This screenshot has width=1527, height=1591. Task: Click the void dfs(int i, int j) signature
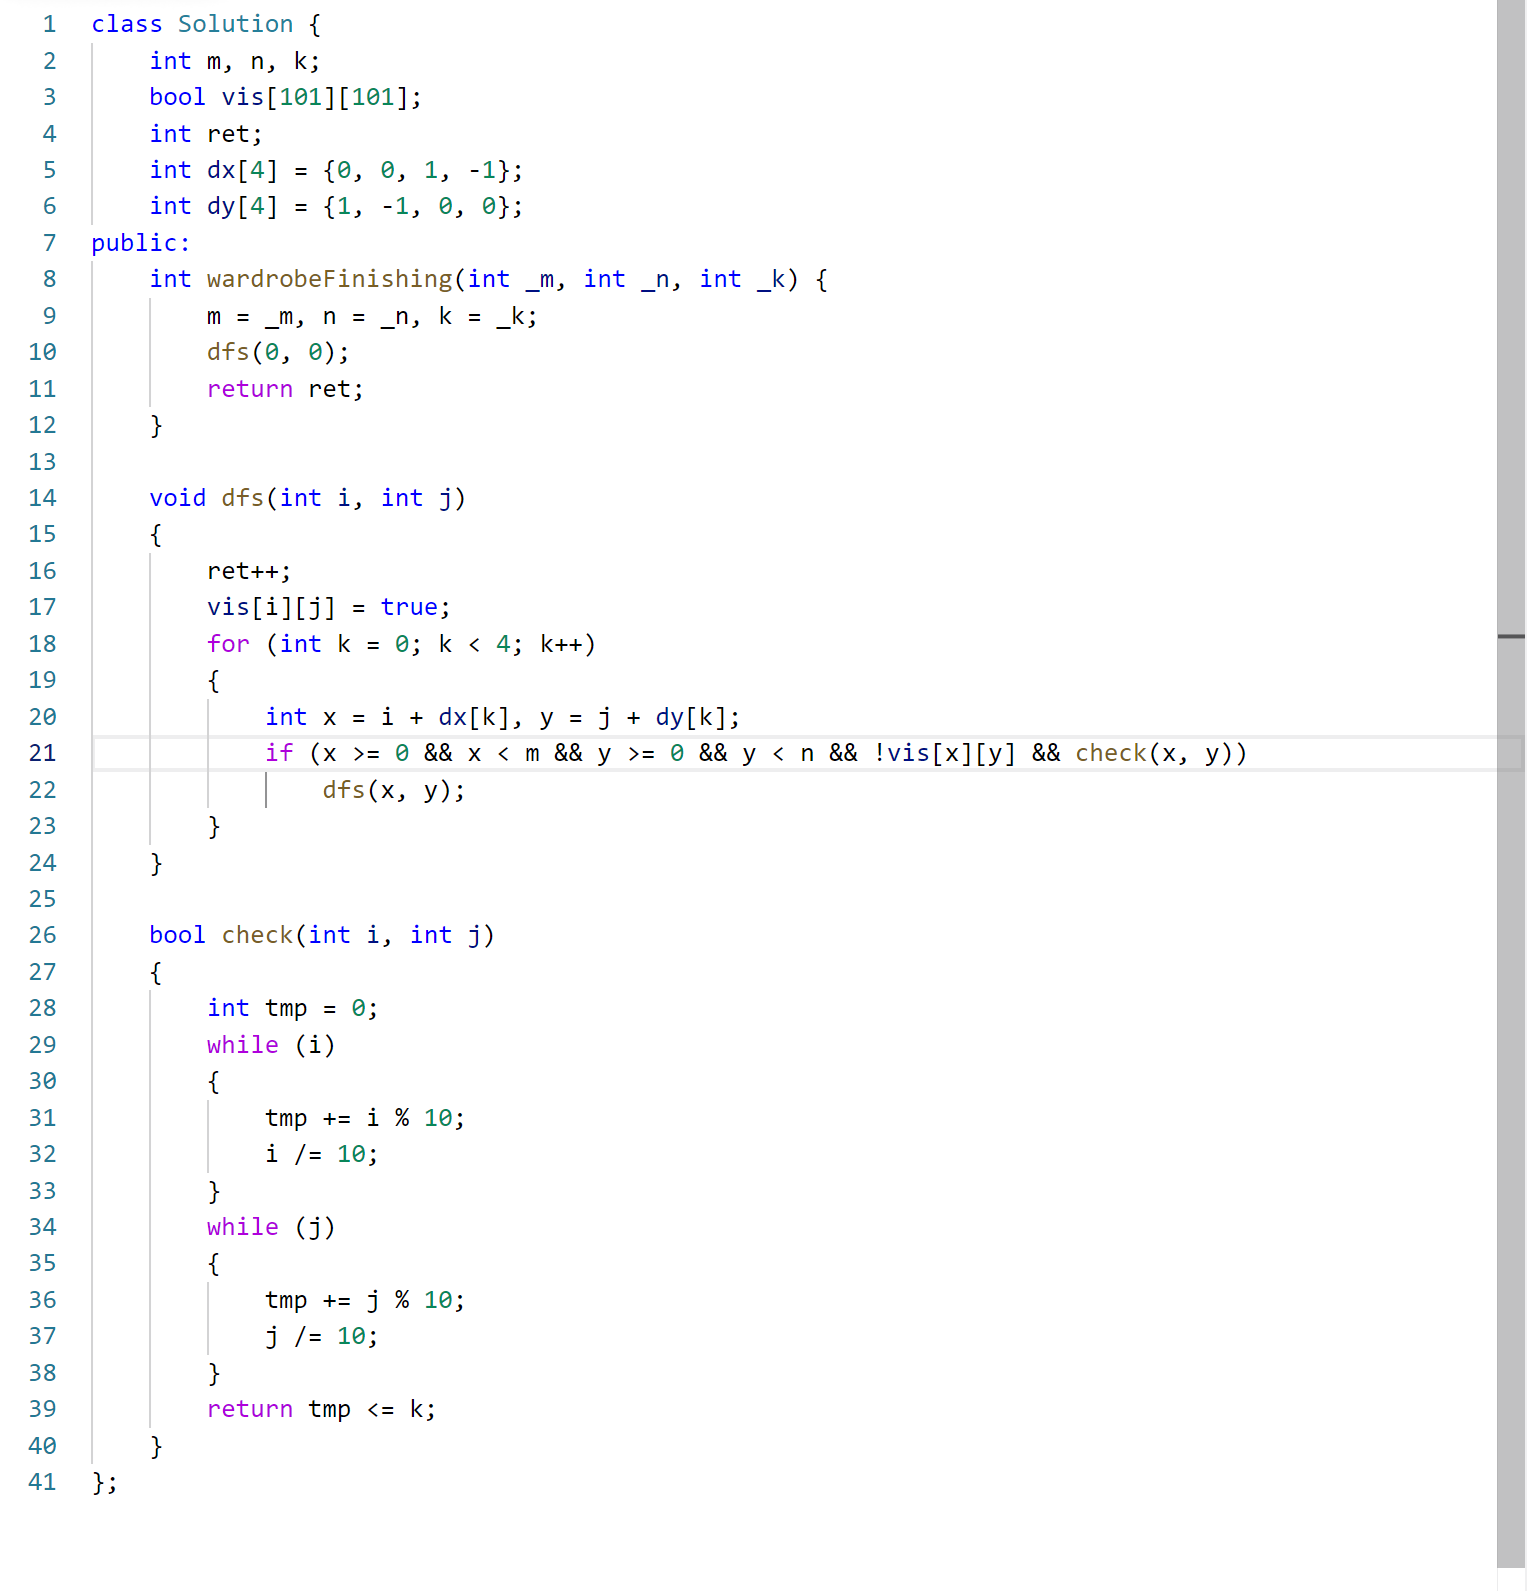(x=308, y=498)
